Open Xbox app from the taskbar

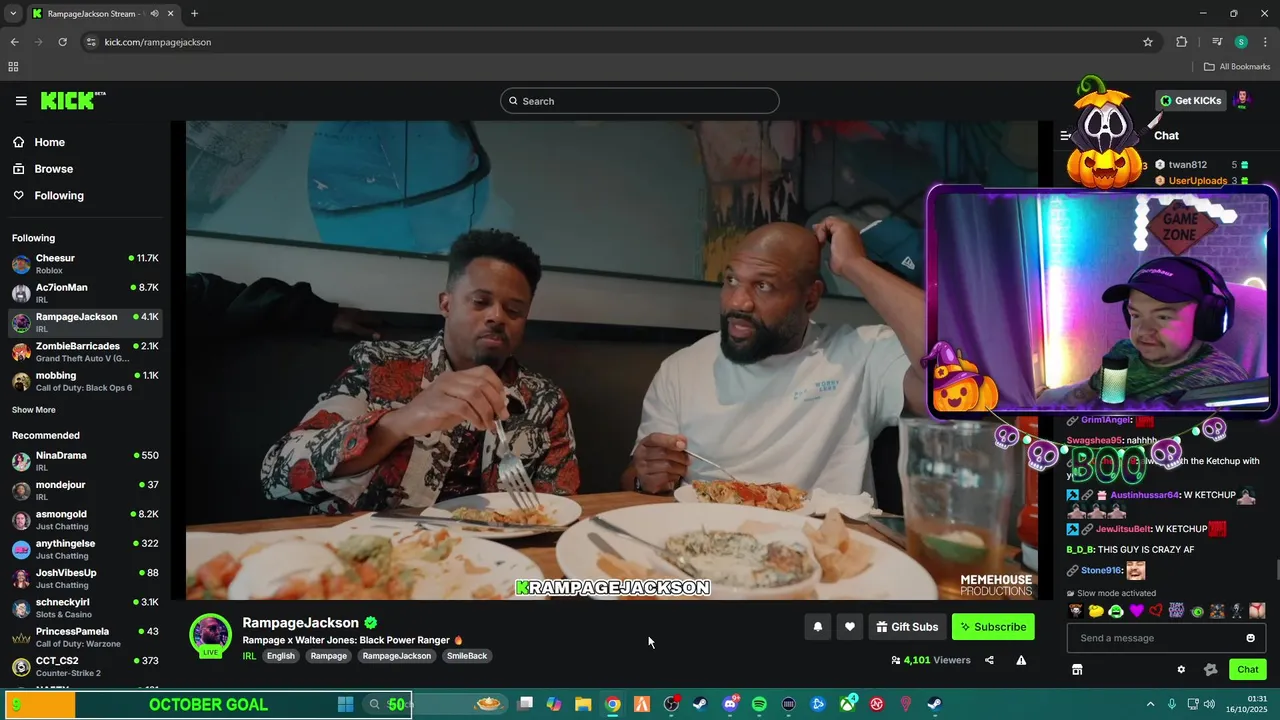coord(848,704)
